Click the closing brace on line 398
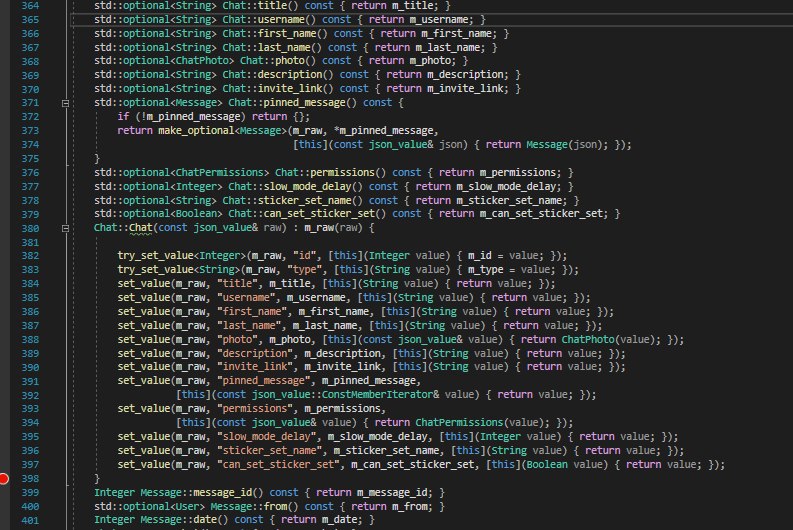 97,478
